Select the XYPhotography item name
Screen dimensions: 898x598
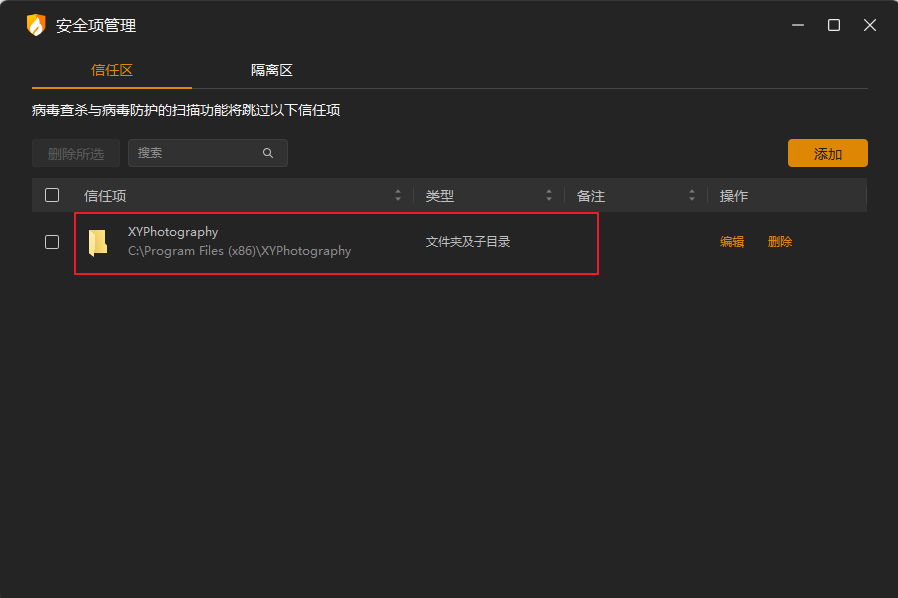(x=173, y=232)
